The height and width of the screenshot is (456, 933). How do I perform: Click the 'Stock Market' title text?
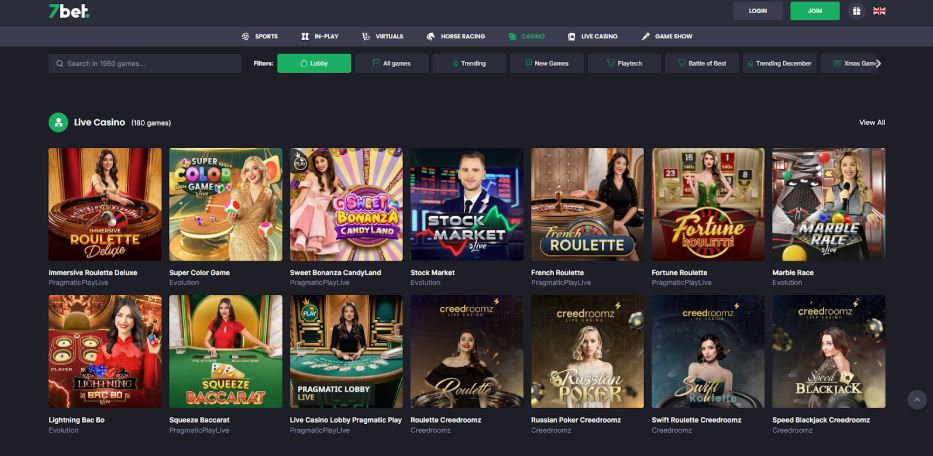click(x=433, y=273)
